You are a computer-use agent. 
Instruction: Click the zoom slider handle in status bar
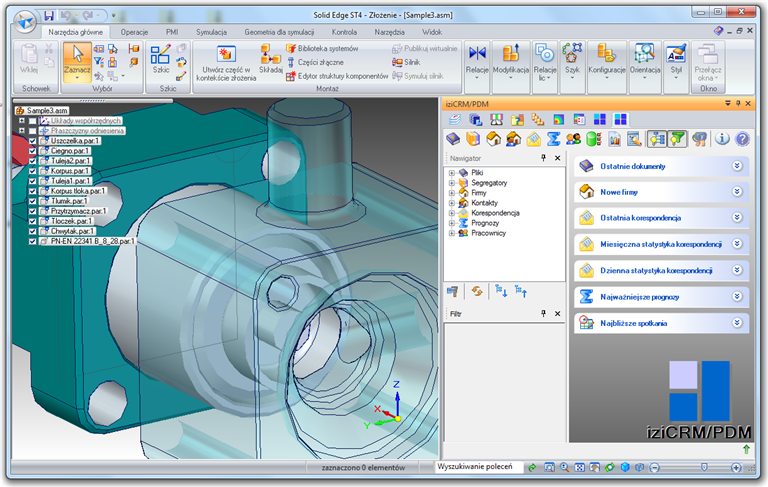pyautogui.click(x=704, y=468)
